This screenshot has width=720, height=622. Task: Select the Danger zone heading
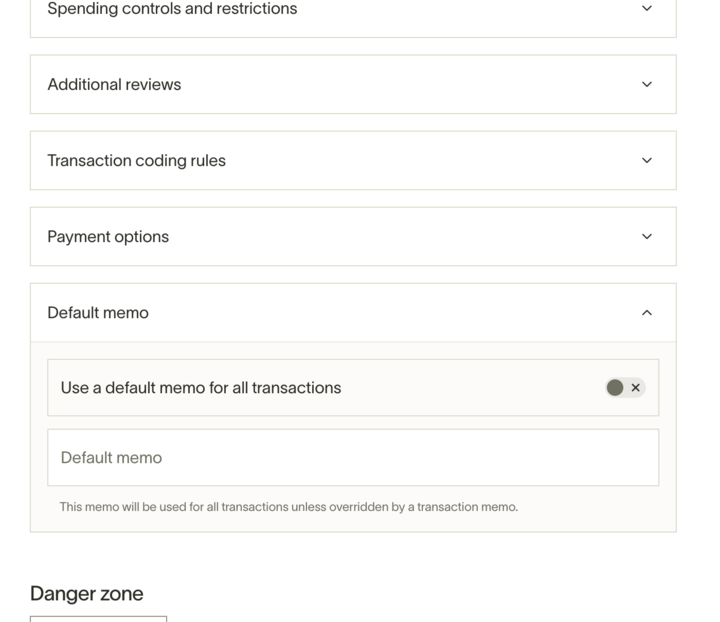click(x=86, y=594)
